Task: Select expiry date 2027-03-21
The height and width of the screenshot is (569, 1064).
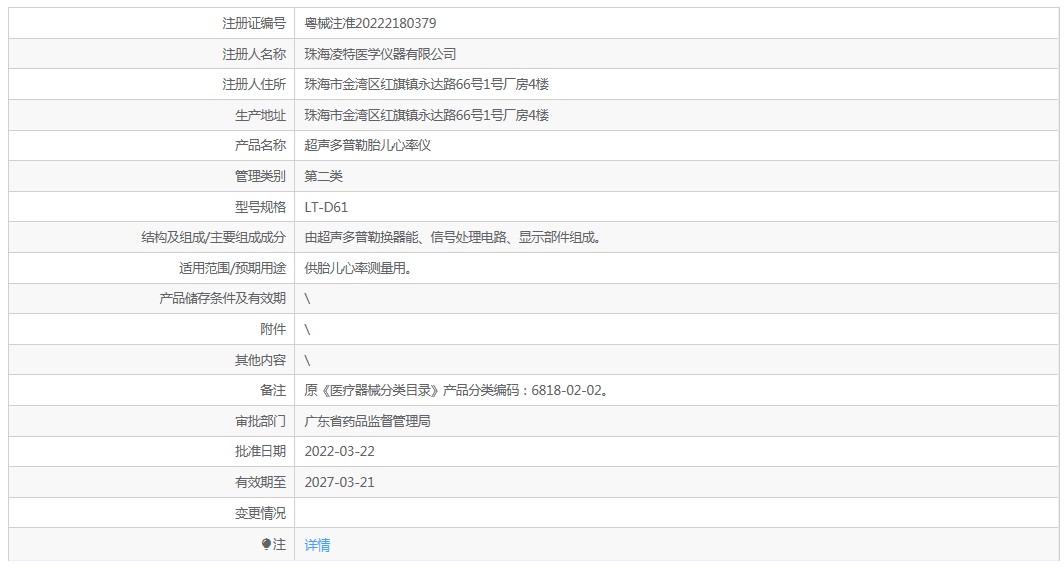Action: (x=339, y=483)
